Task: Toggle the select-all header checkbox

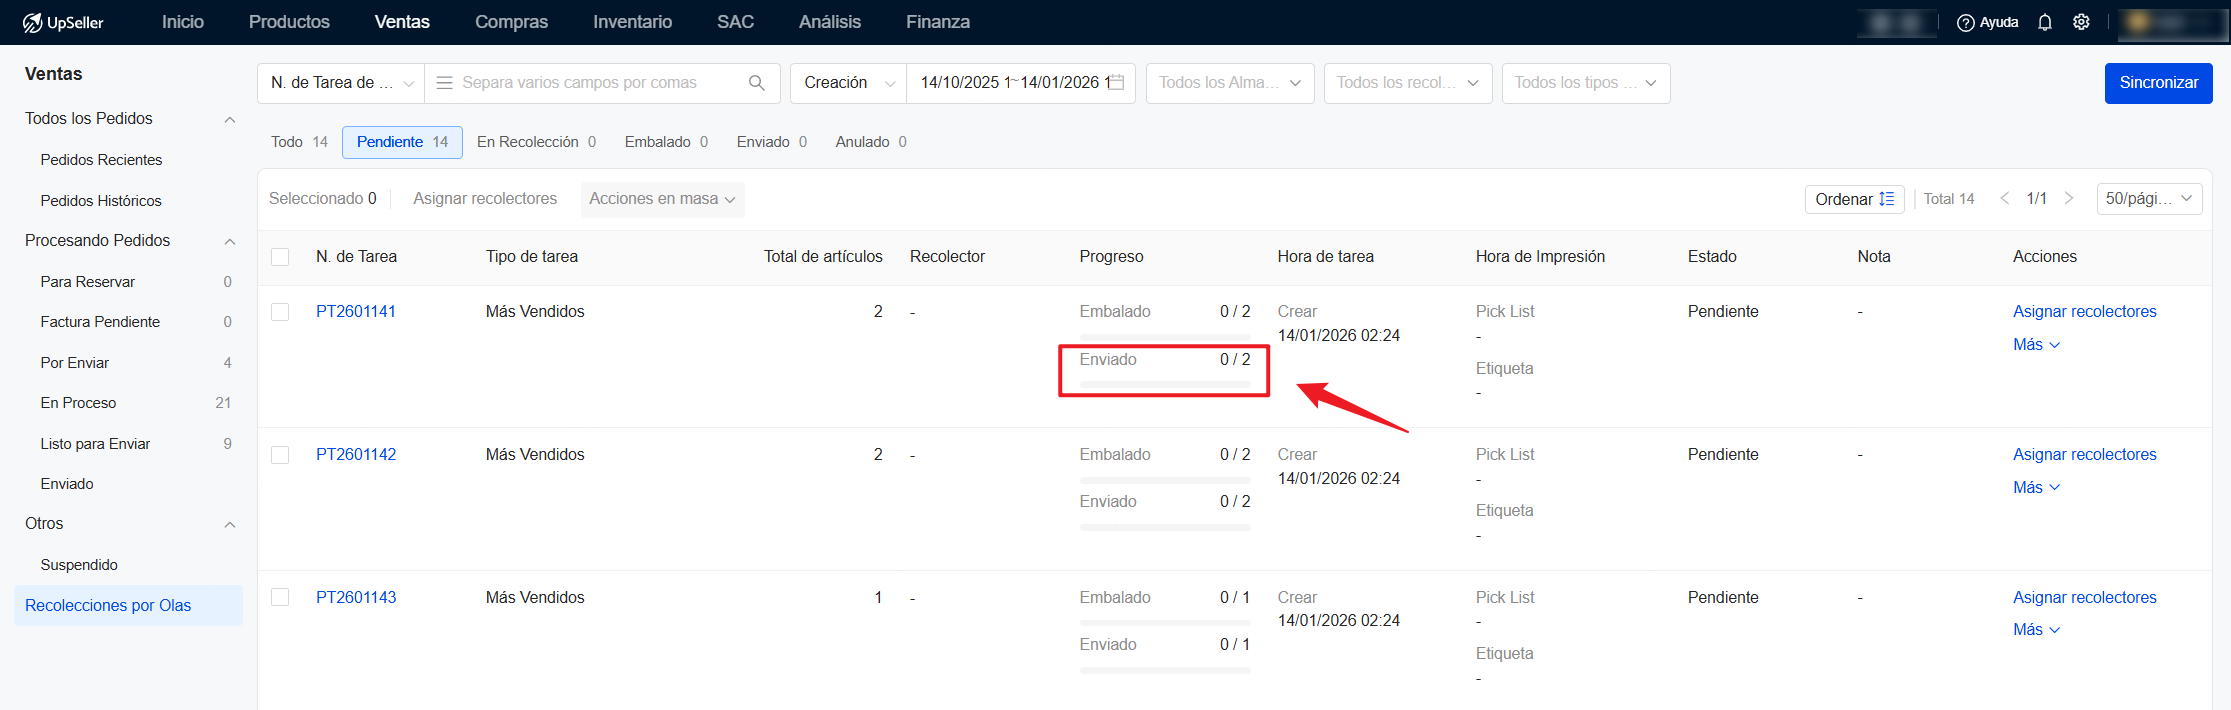Action: click(280, 257)
